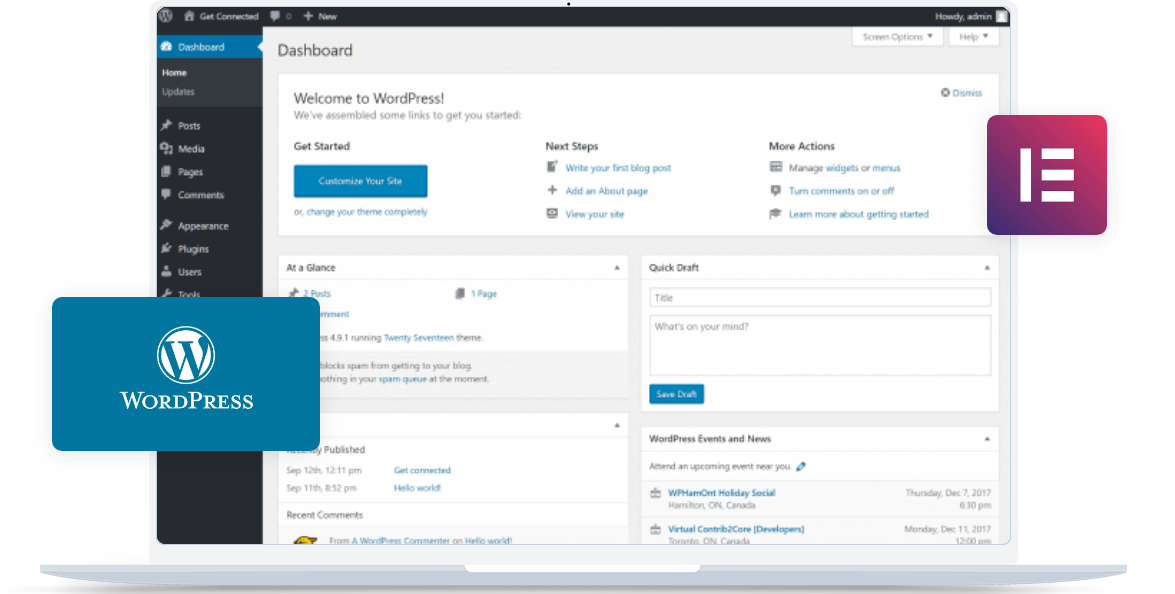Open the Get Connected site home icon
The image size is (1175, 594).
[189, 16]
